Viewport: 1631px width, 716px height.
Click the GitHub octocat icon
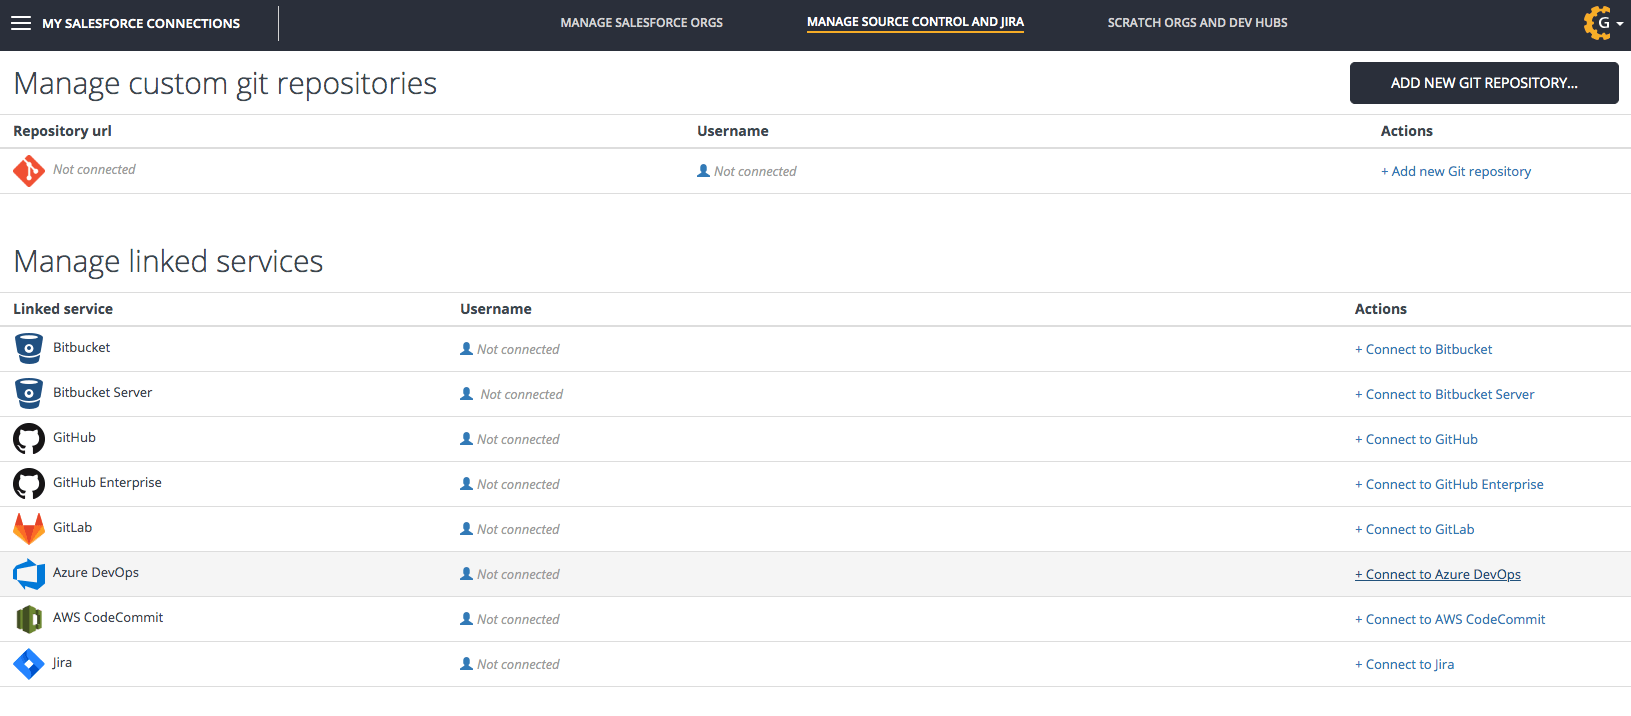pos(29,438)
